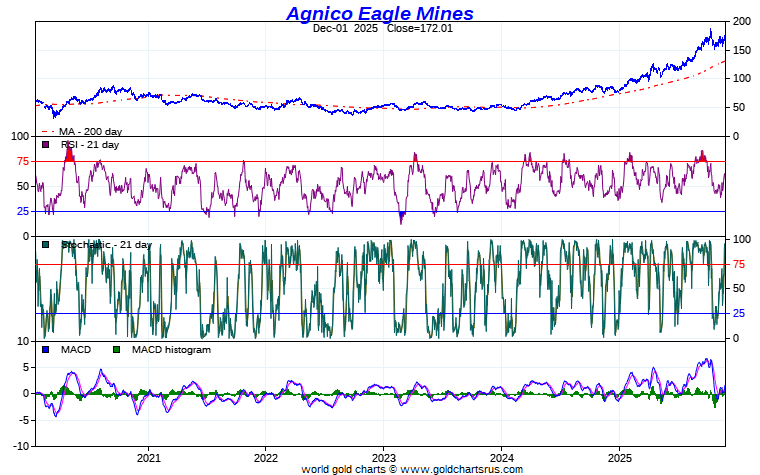Image resolution: width=760 pixels, height=475 pixels.
Task: Click the 2023 x-axis label
Action: (x=384, y=458)
